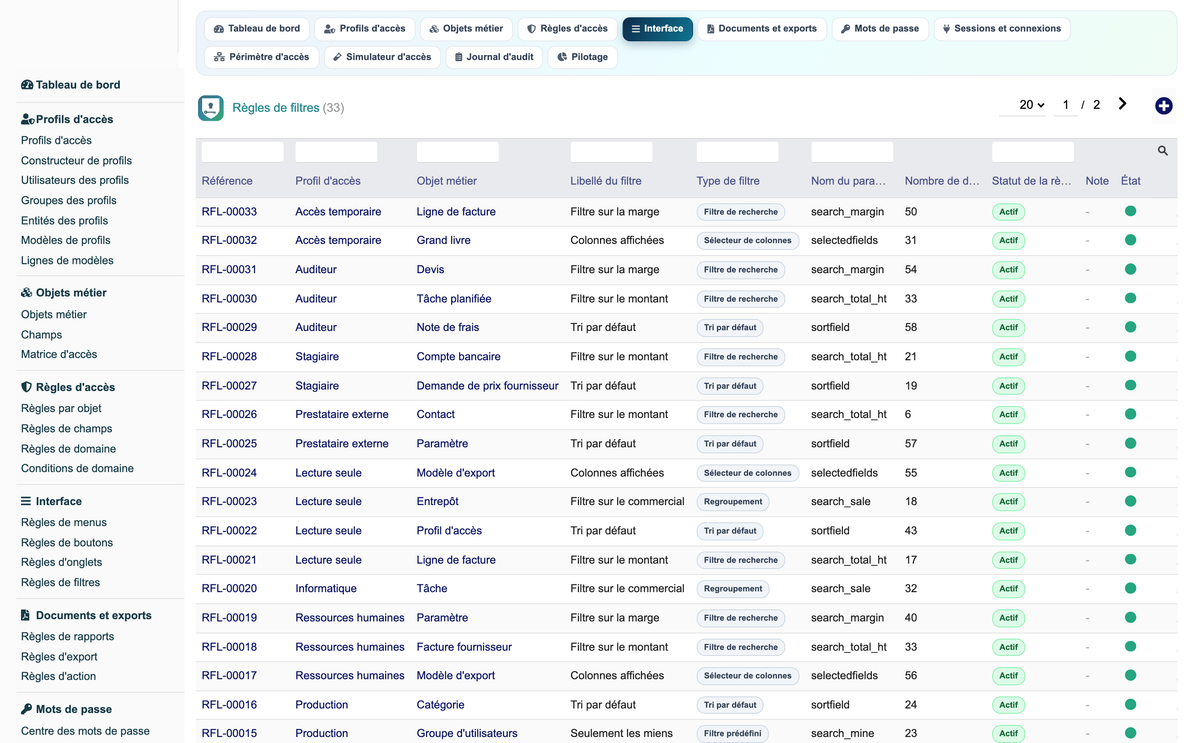Go to next page using the chevron arrow
The image size is (1200, 743).
pos(1123,104)
